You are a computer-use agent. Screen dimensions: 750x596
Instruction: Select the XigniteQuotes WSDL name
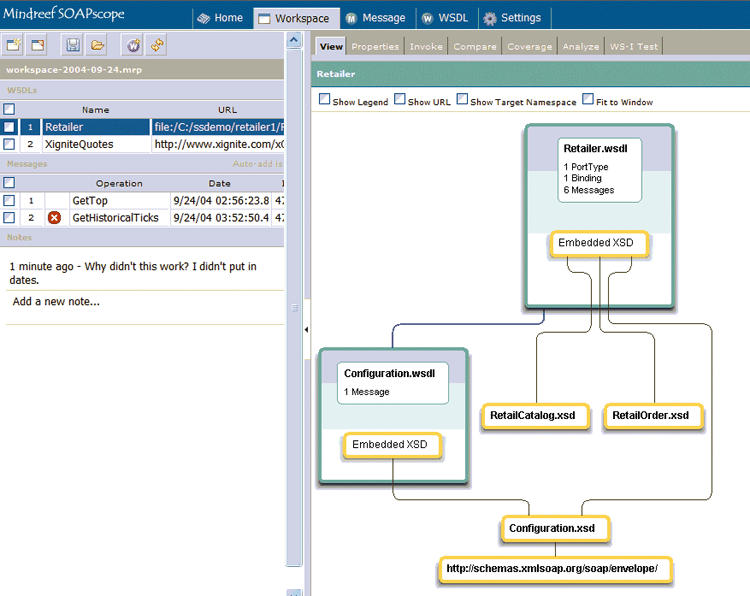(x=96, y=144)
